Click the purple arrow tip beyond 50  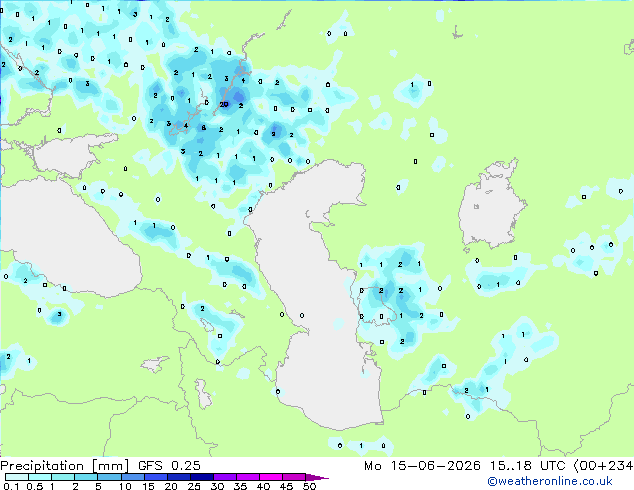click(x=317, y=477)
